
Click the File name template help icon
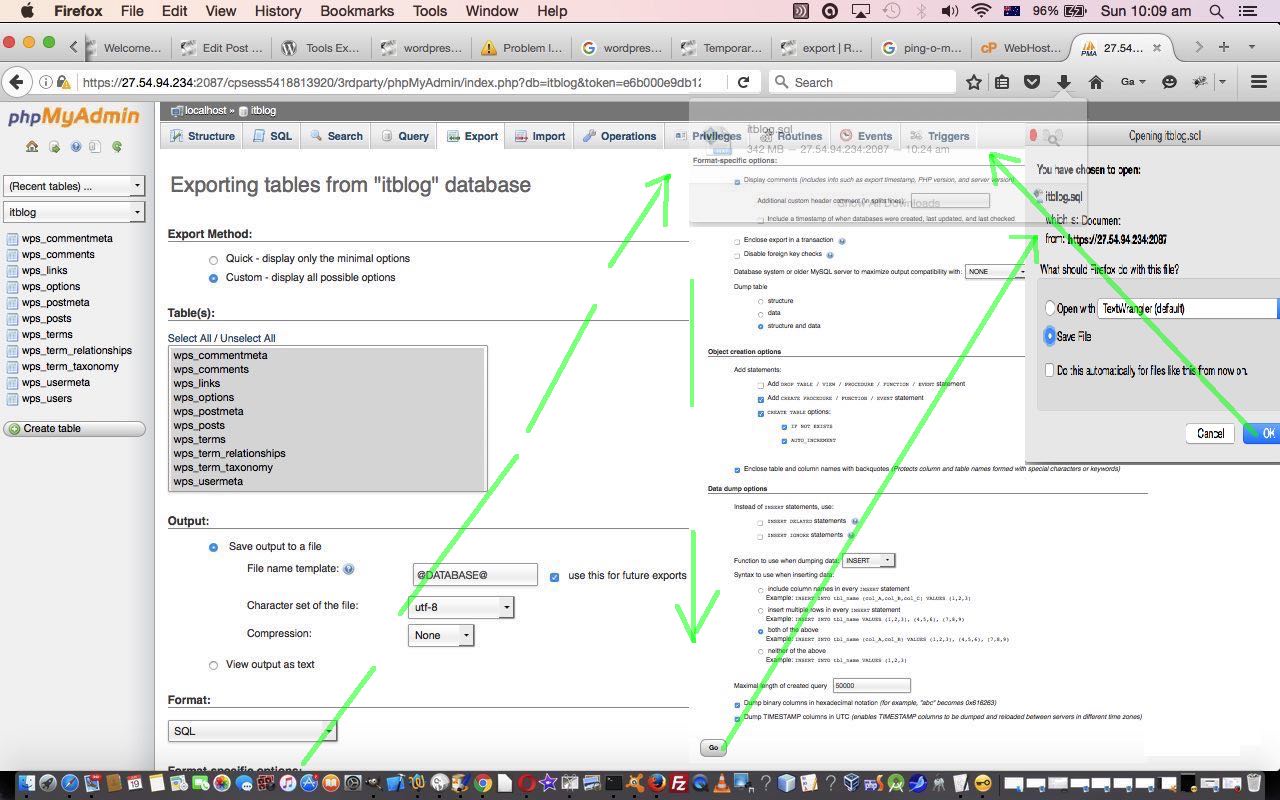point(349,569)
